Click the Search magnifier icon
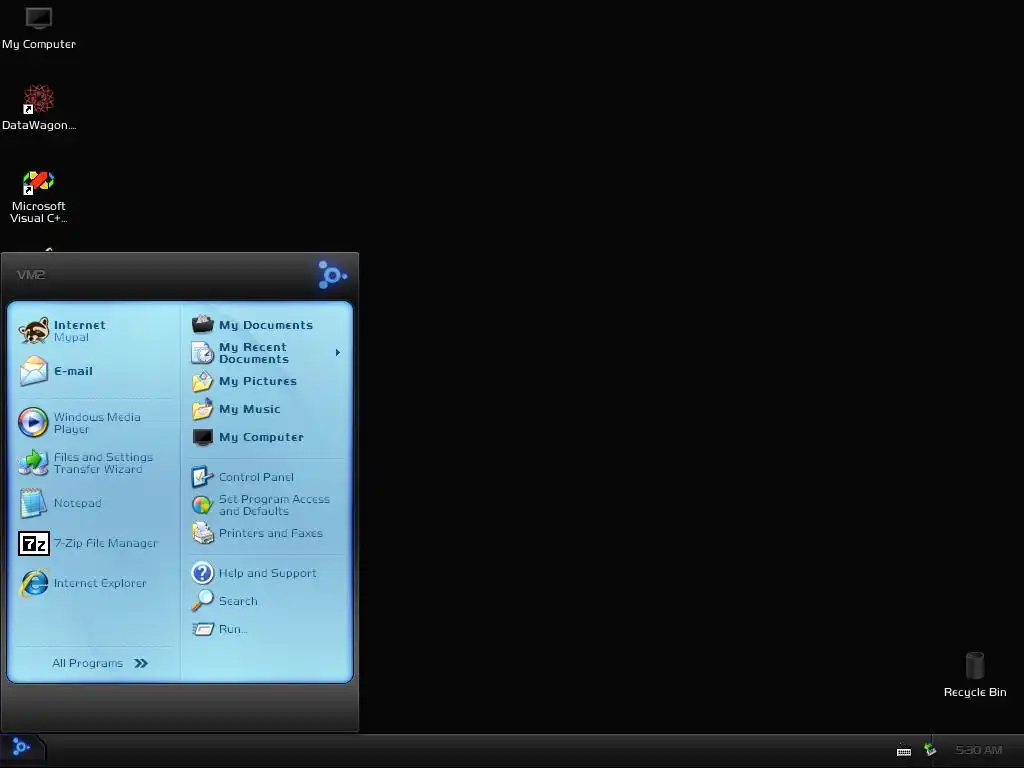The height and width of the screenshot is (768, 1024). point(202,601)
